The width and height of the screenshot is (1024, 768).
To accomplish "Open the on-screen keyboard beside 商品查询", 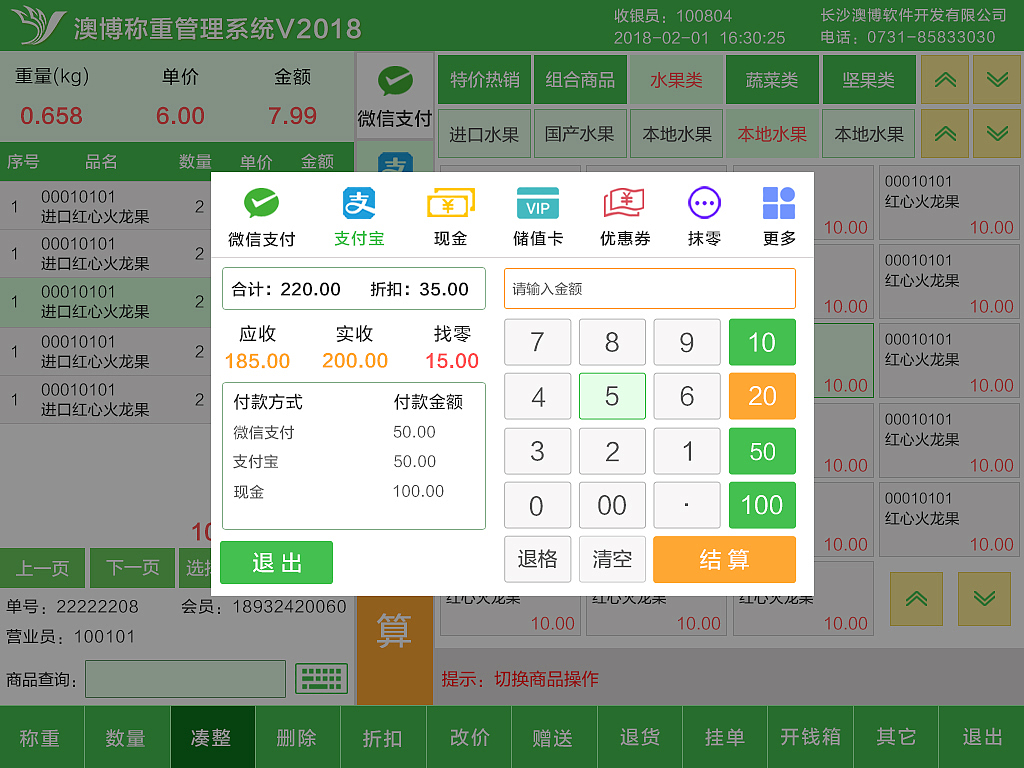I will tap(319, 679).
